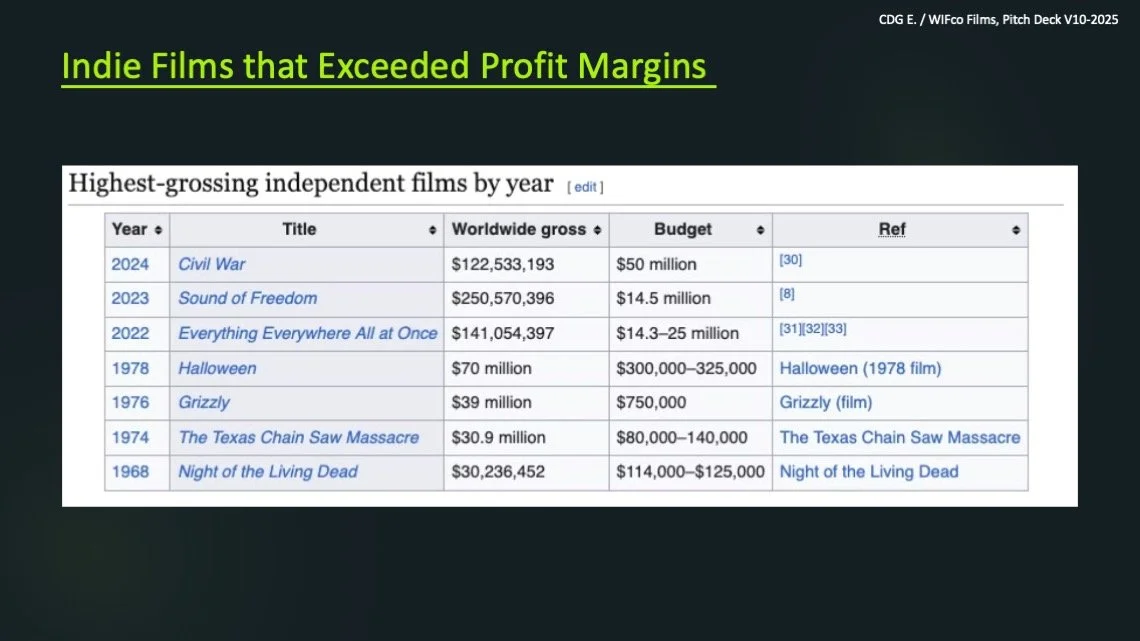Open the Halloween title link
This screenshot has width=1140, height=641.
click(217, 368)
